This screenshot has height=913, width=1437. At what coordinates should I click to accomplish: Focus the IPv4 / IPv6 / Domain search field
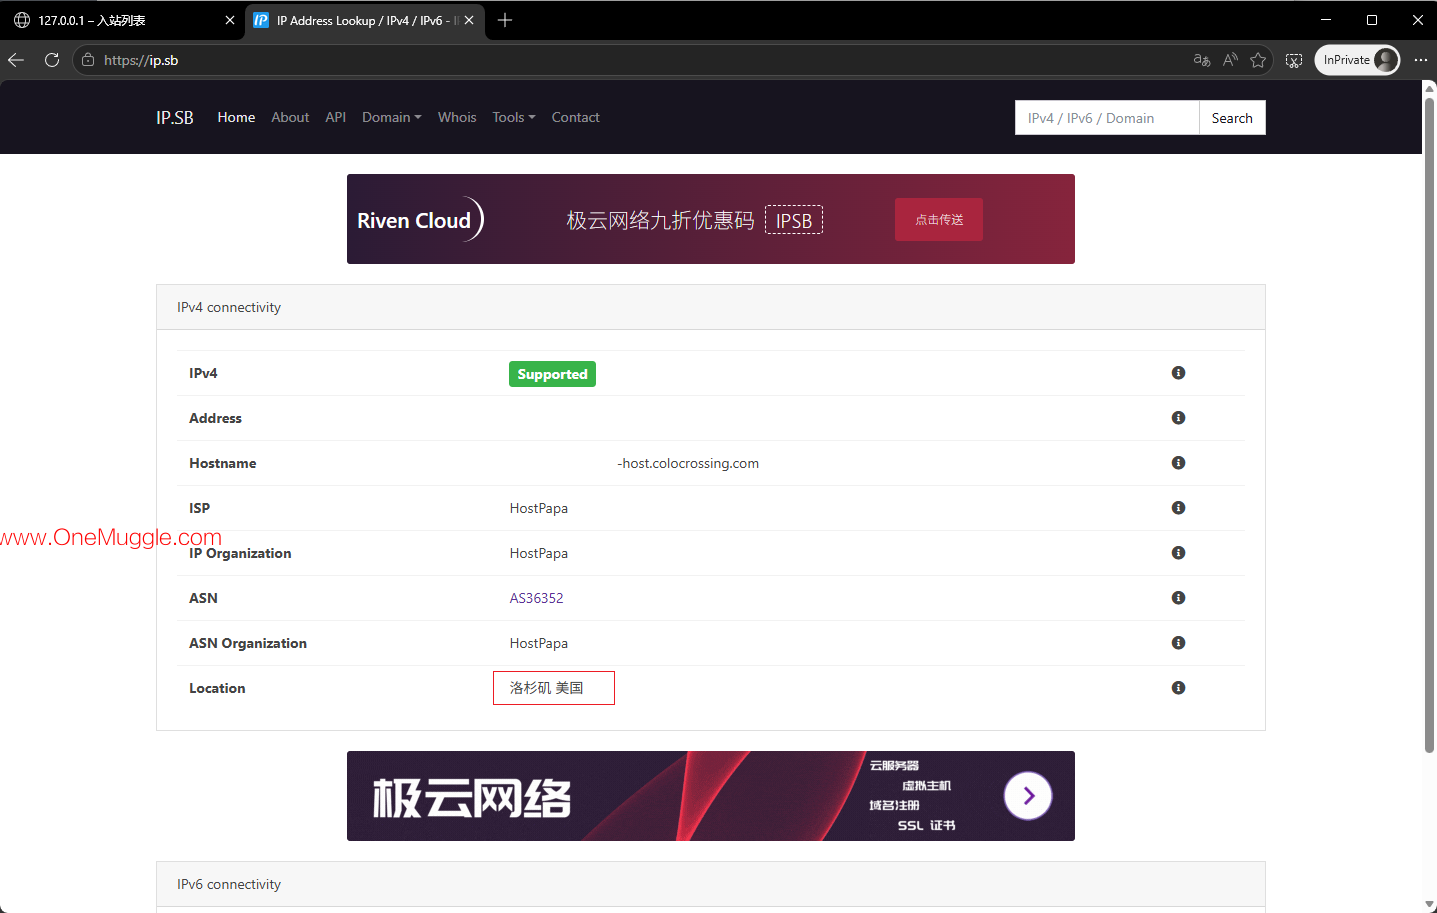pyautogui.click(x=1107, y=118)
